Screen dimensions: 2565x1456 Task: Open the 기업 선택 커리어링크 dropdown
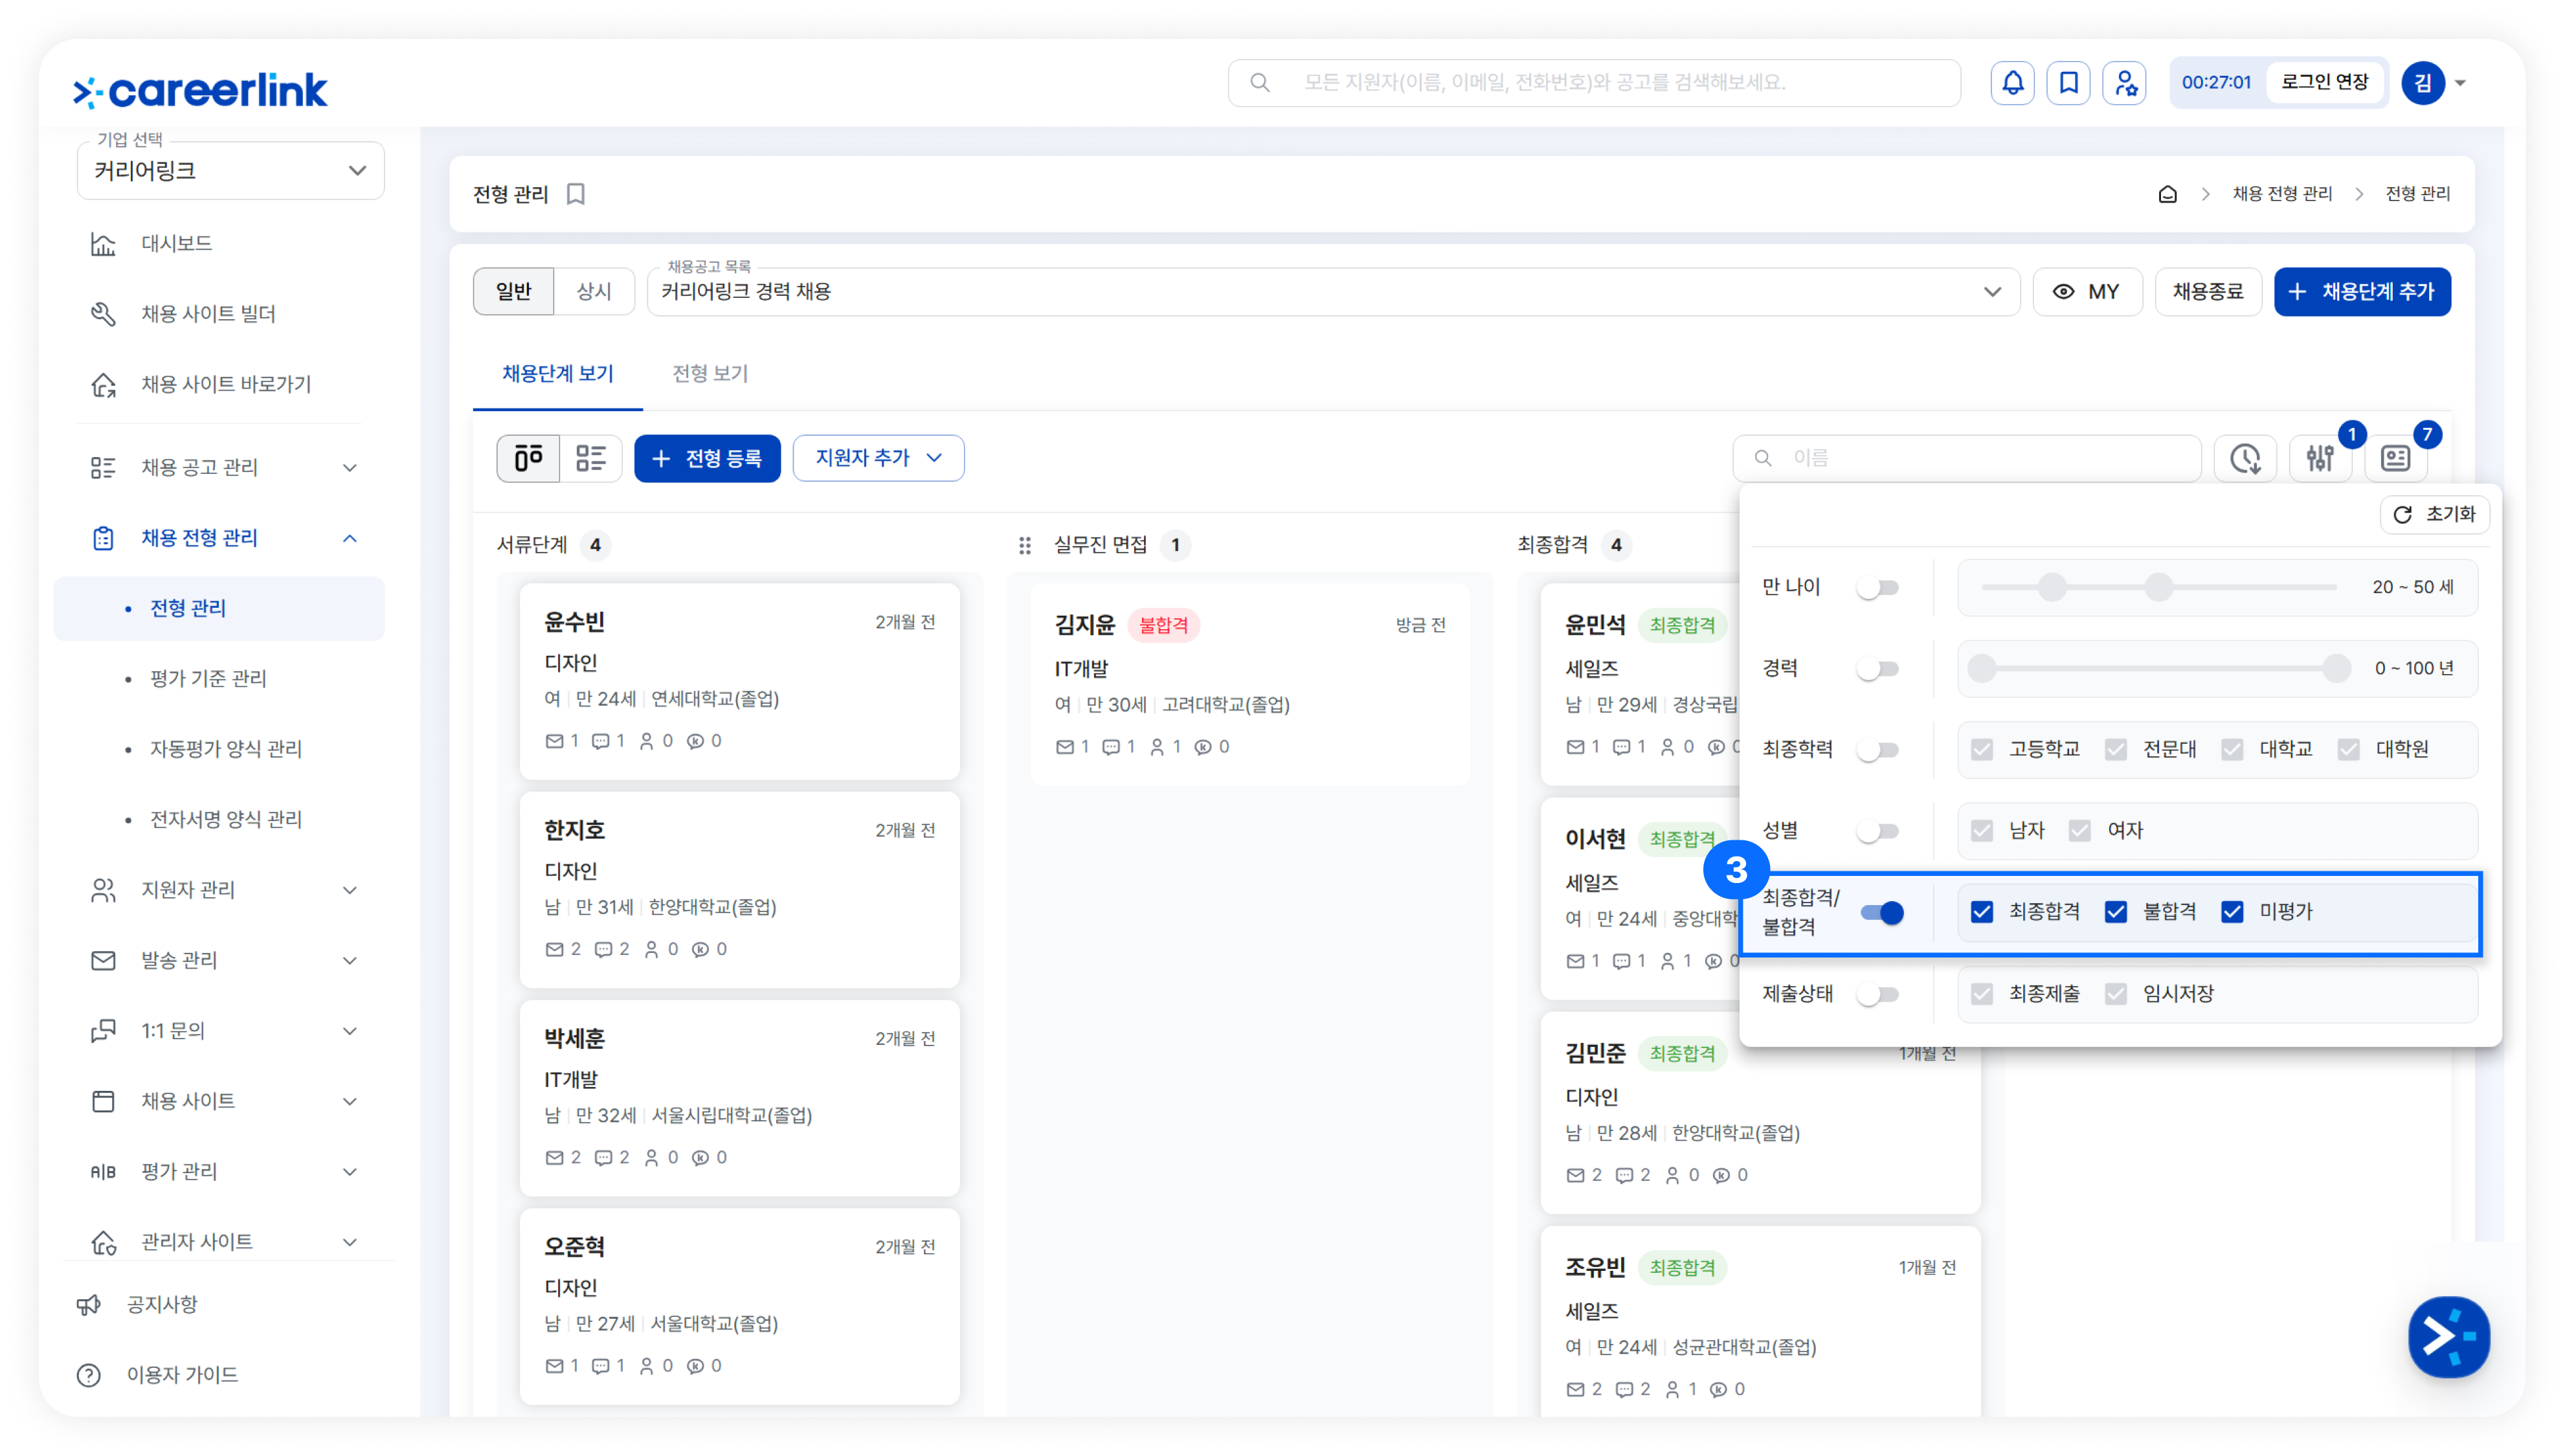[x=230, y=171]
